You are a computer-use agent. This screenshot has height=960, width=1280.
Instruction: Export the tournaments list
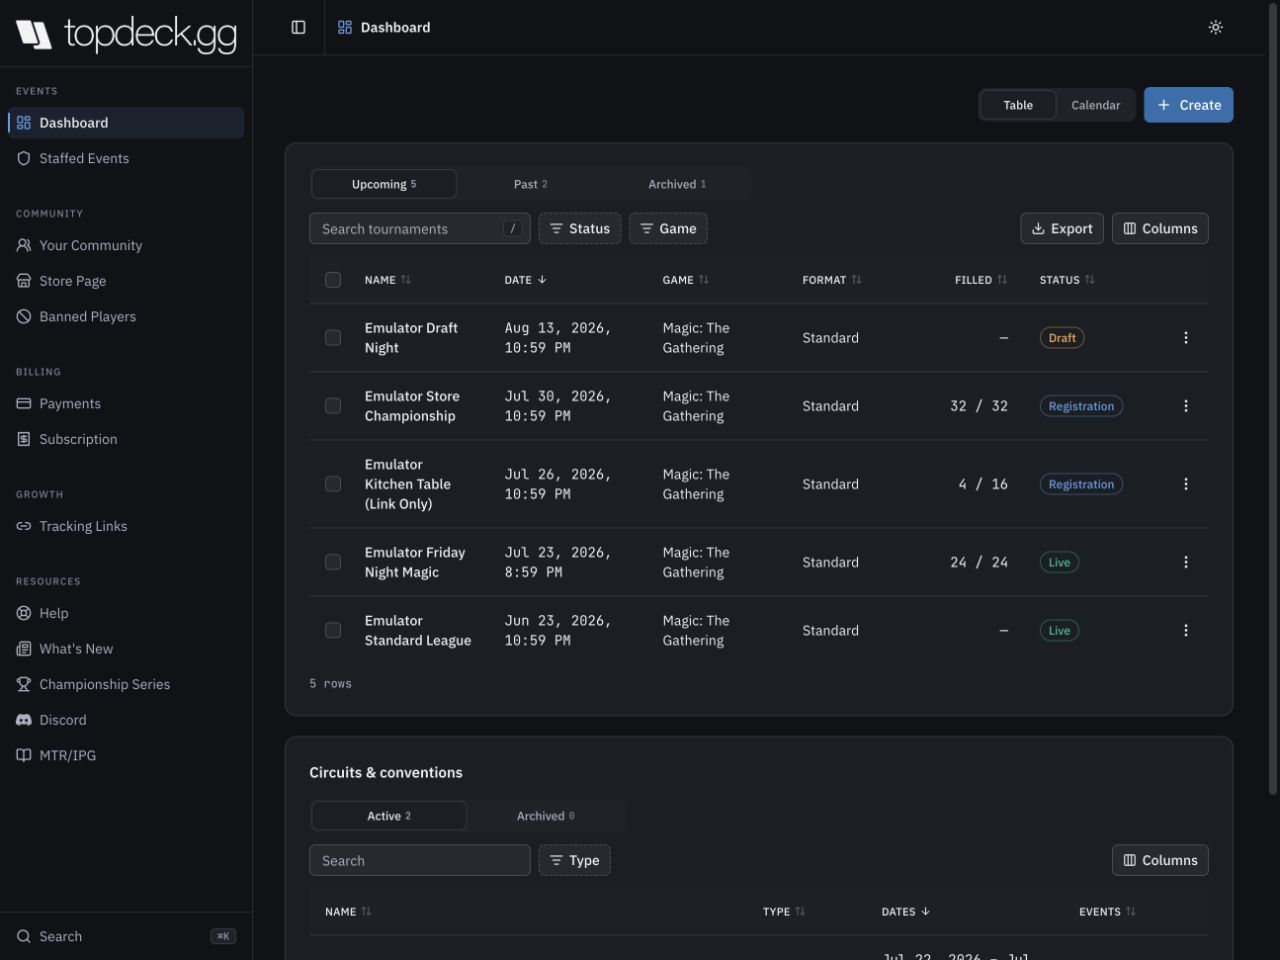(1062, 228)
